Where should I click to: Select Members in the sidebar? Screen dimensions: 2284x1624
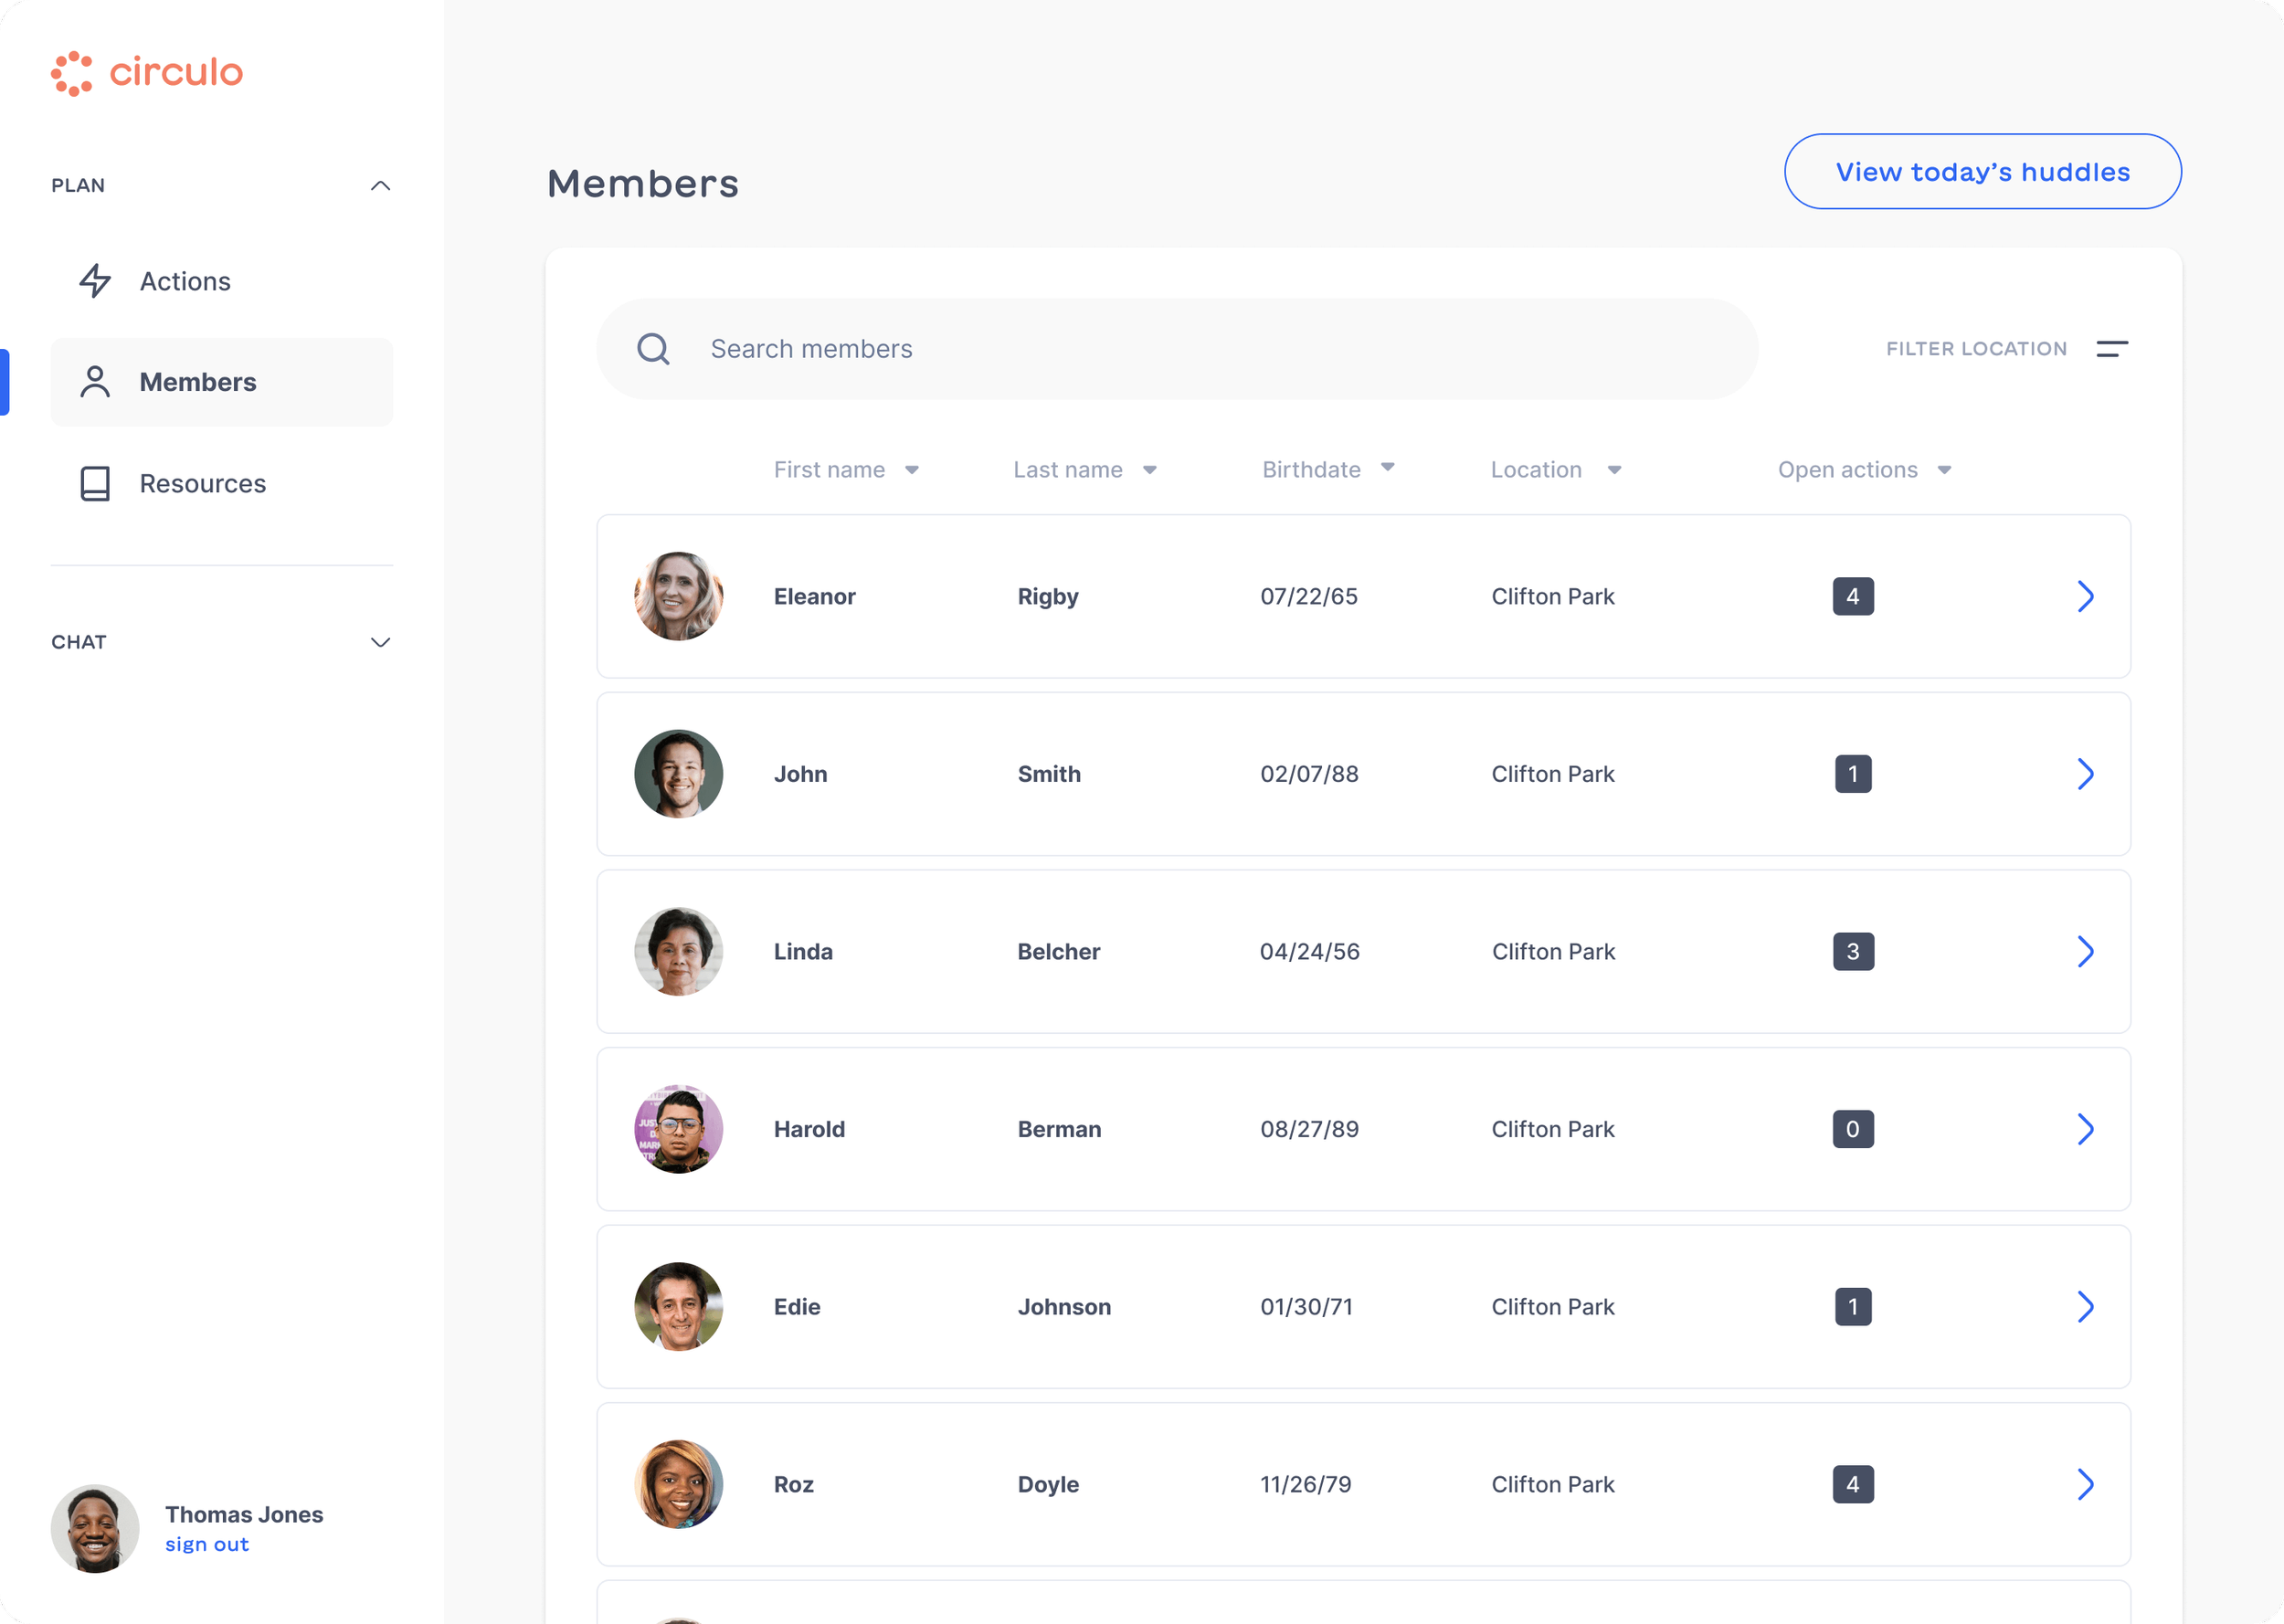197,381
